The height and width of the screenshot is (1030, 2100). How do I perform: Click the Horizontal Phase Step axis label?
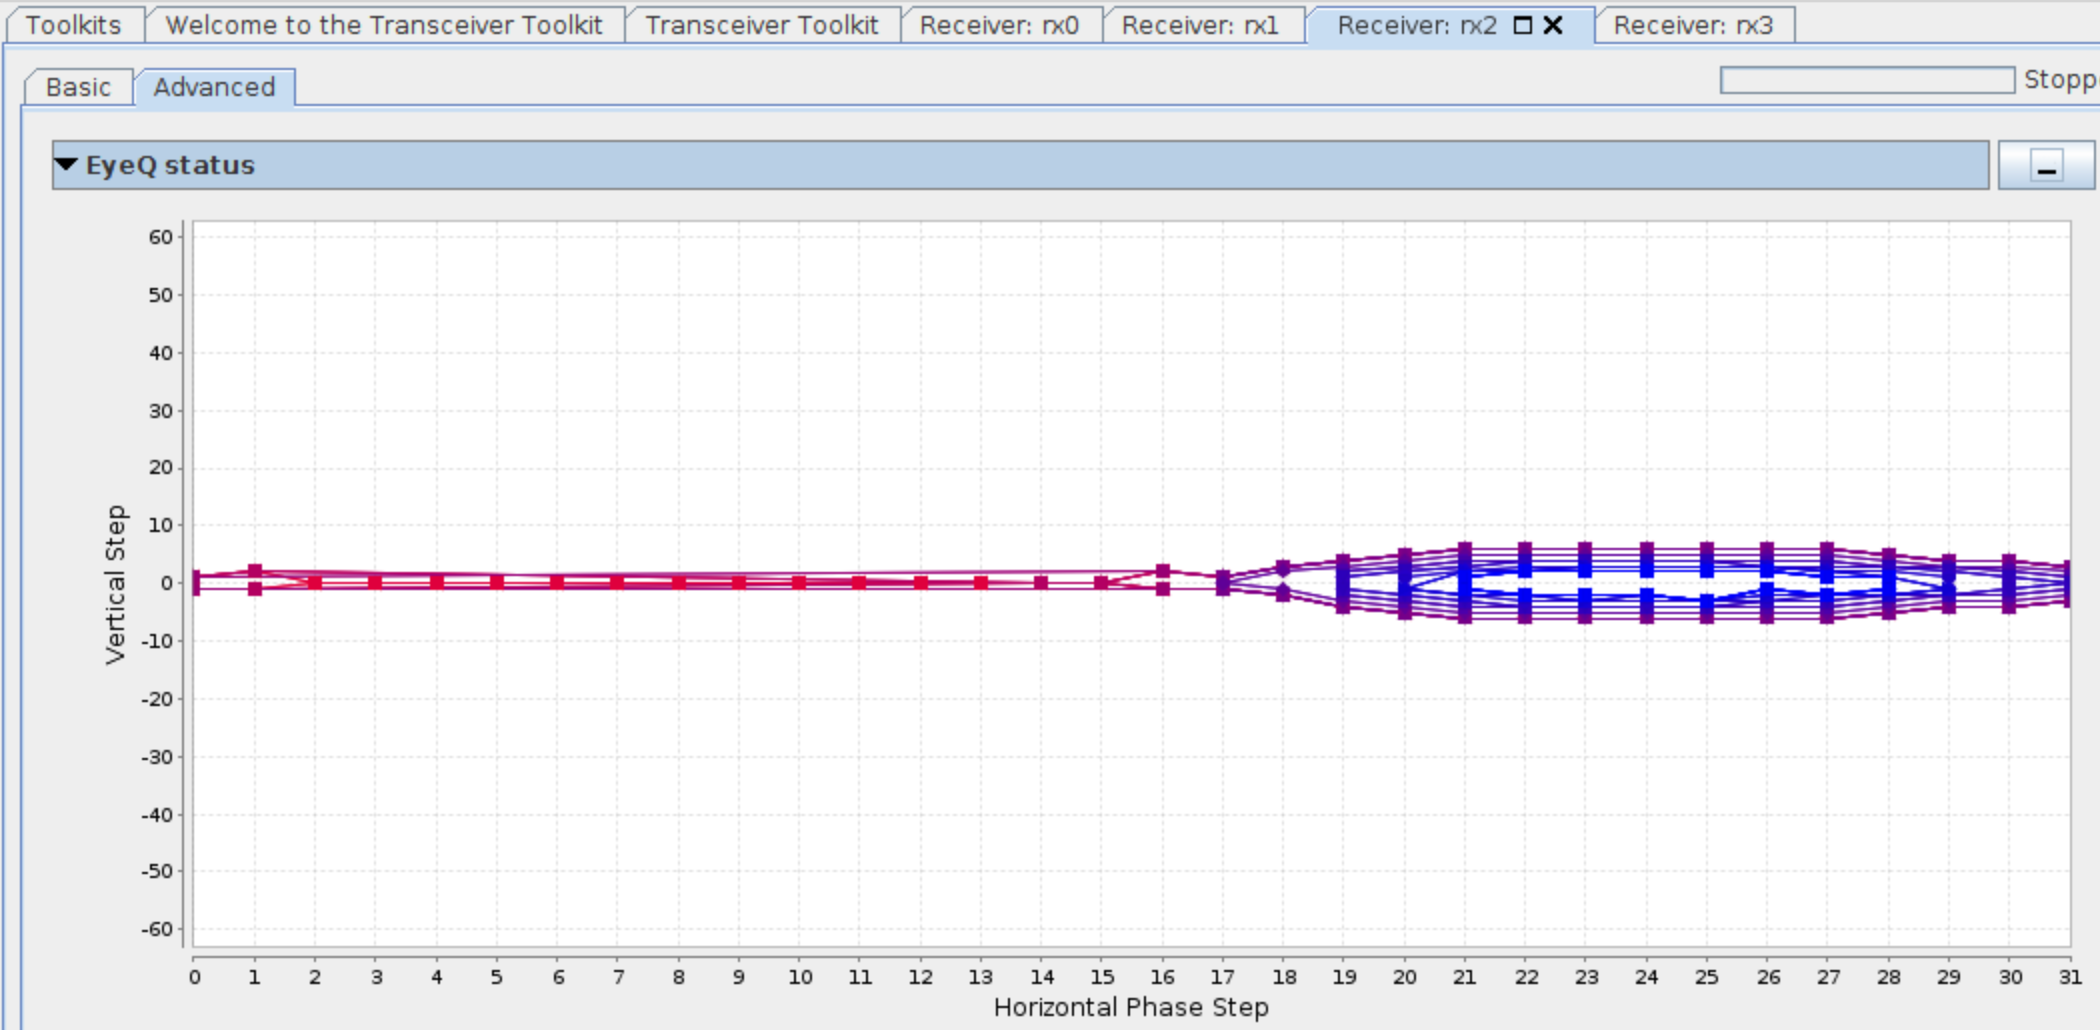(1130, 1007)
